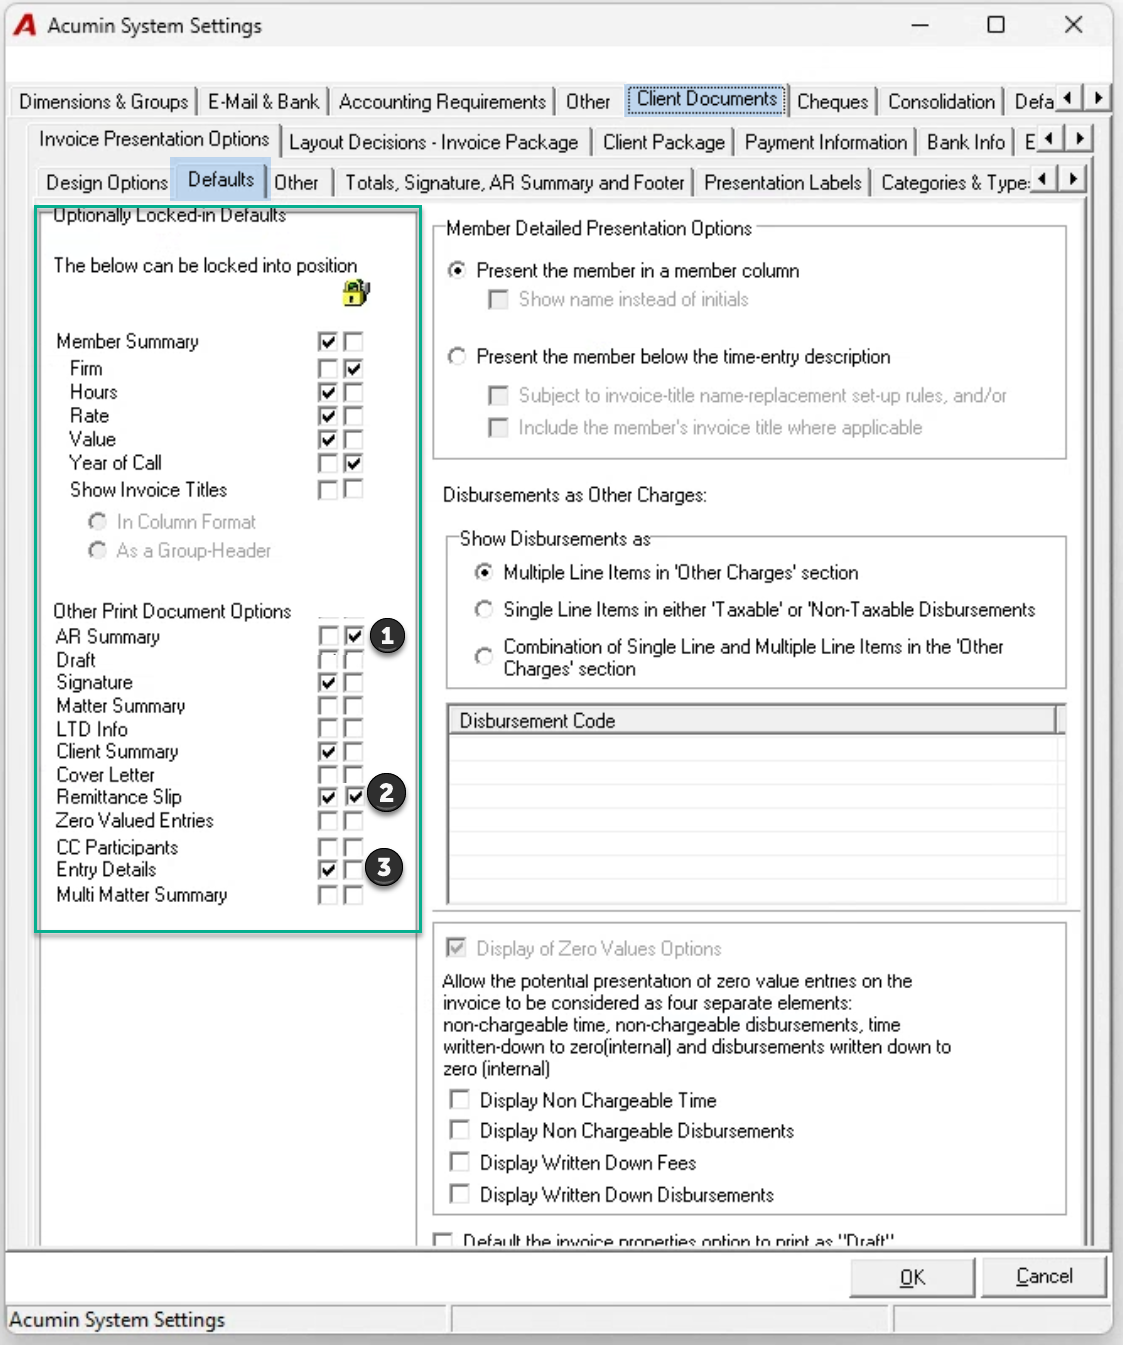Enable Display Non Chargeable Time
The width and height of the screenshot is (1123, 1345).
tap(460, 1100)
